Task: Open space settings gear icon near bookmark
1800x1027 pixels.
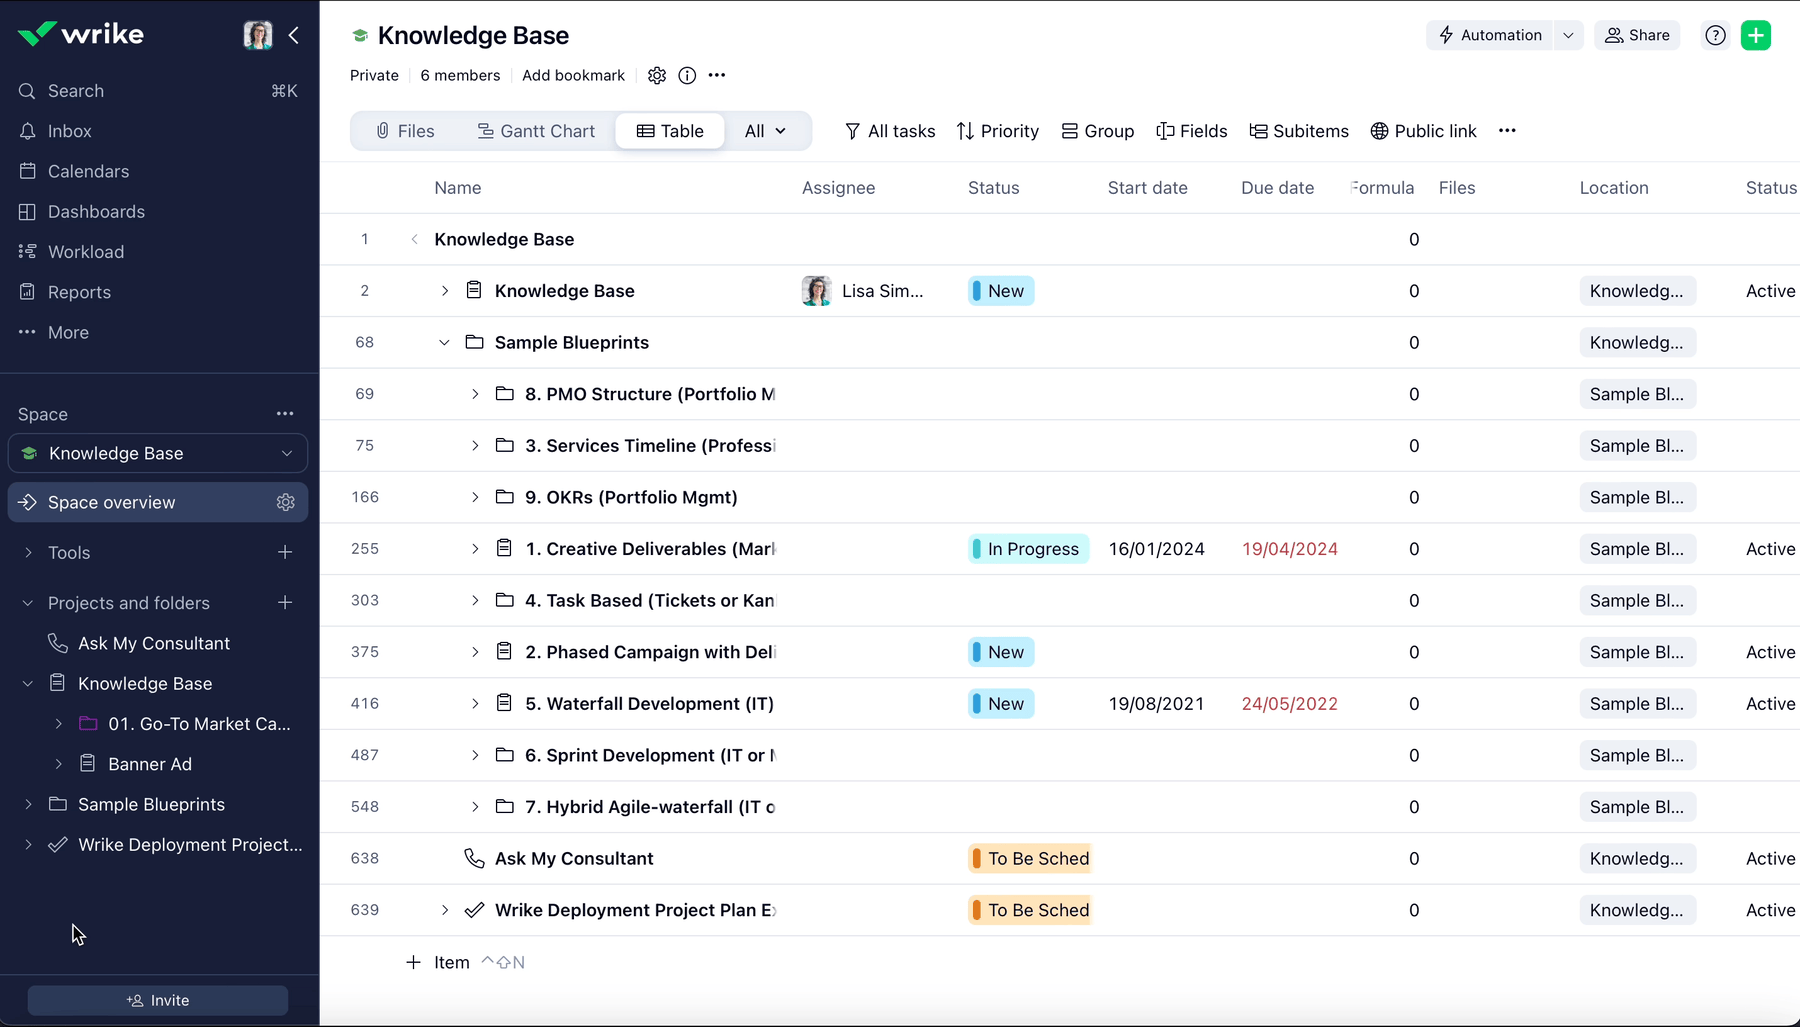Action: [x=657, y=75]
